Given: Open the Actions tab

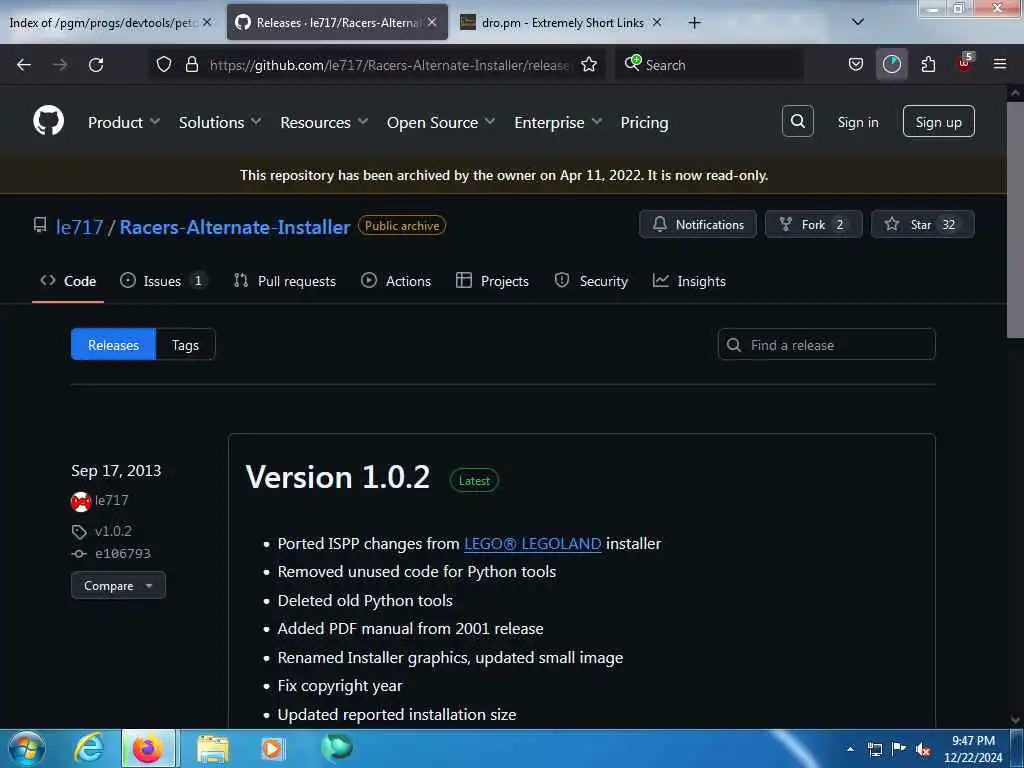Looking at the screenshot, I should coord(396,281).
